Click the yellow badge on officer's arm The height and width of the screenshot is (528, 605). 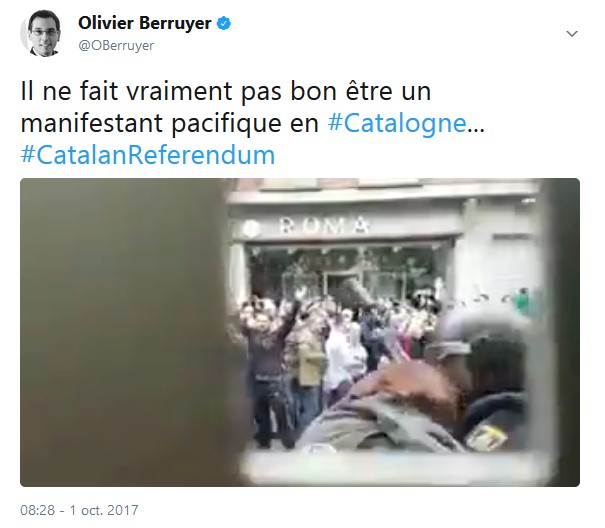tap(485, 438)
